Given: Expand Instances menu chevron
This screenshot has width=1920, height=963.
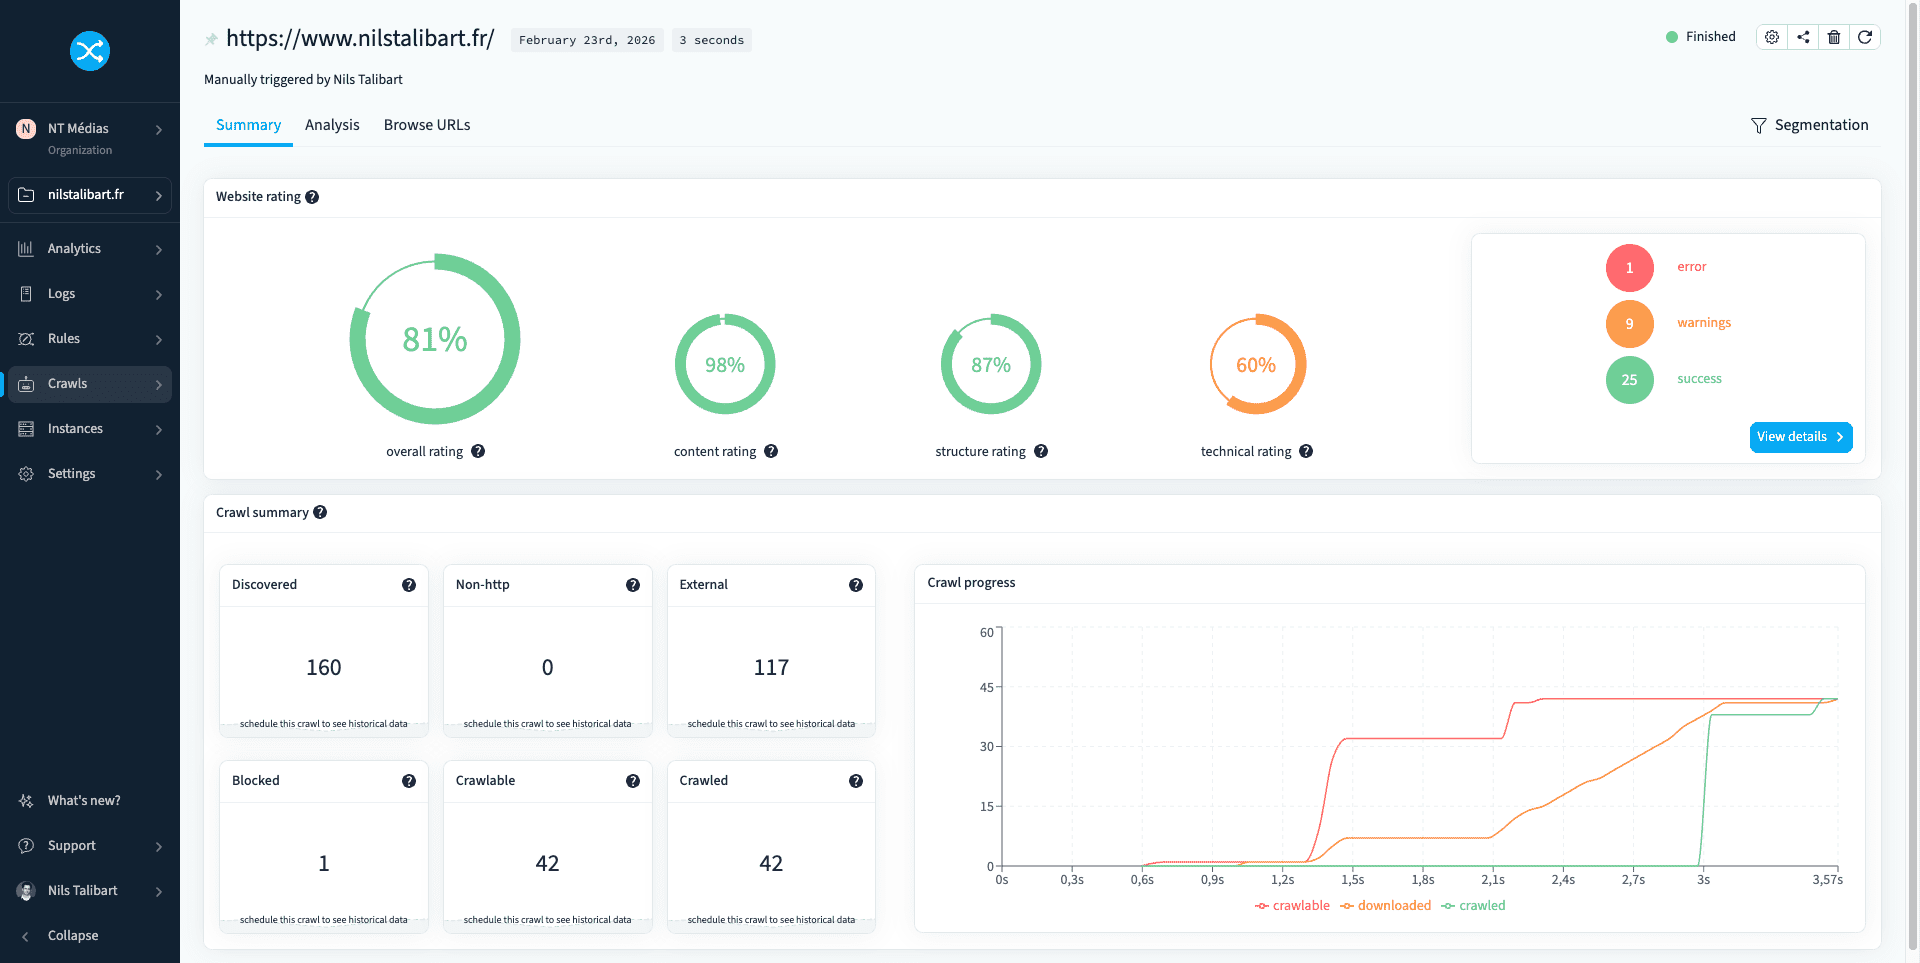Looking at the screenshot, I should point(159,430).
